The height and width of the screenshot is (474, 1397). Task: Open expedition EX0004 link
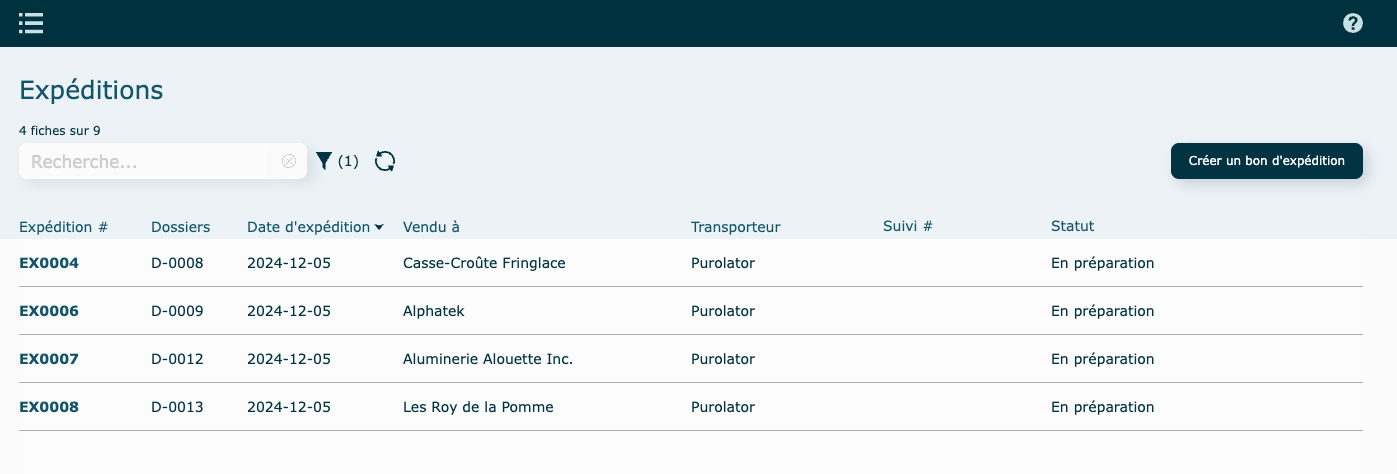pyautogui.click(x=49, y=263)
